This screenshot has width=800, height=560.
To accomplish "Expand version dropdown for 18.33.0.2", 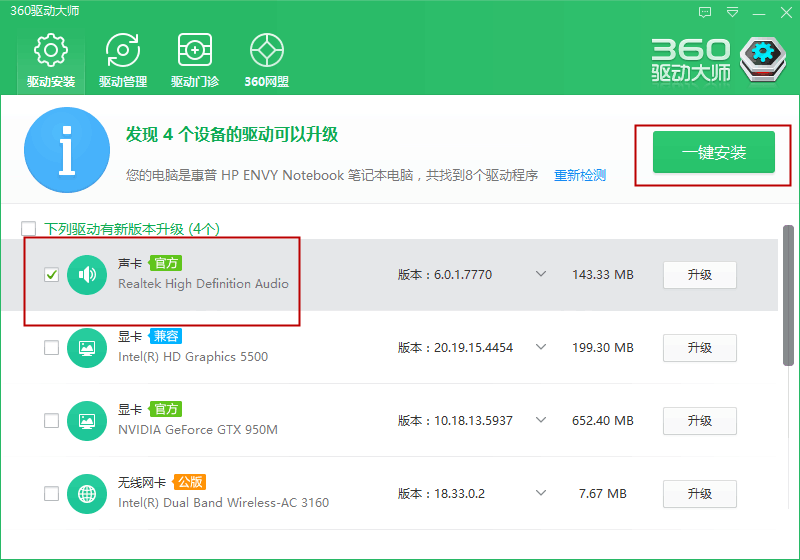I will (x=541, y=493).
